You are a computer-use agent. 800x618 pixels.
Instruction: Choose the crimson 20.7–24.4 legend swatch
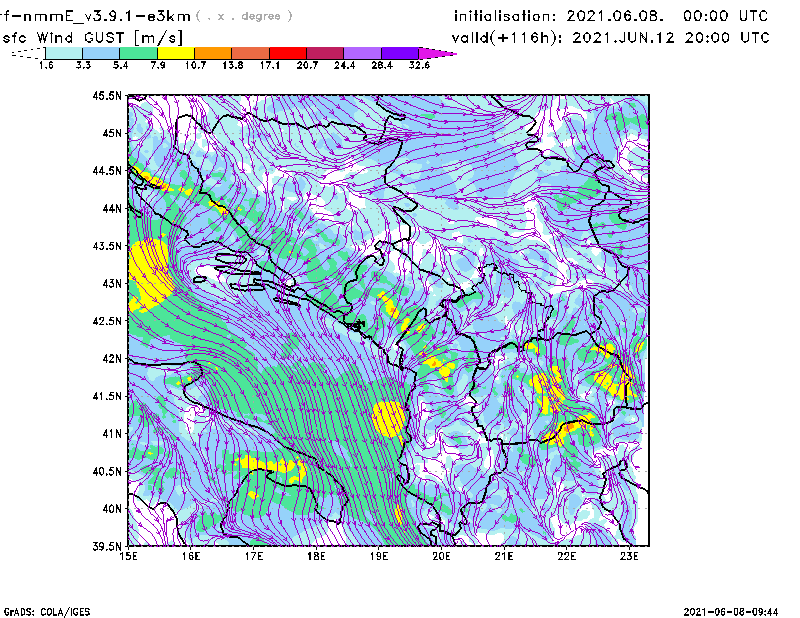(325, 53)
